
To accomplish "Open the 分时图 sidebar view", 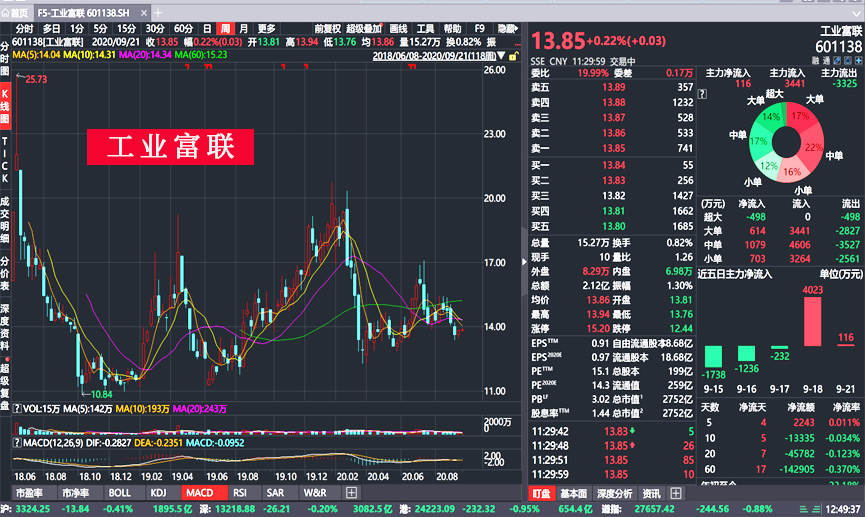I will click(5, 59).
